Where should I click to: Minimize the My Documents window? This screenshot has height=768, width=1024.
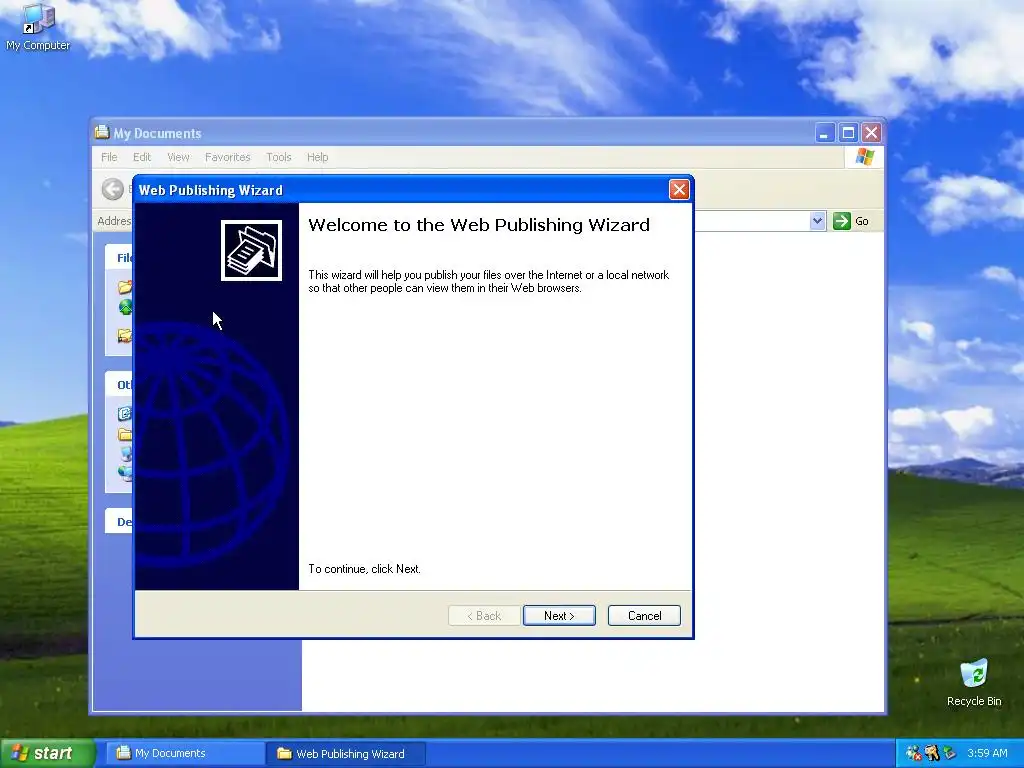tap(824, 133)
